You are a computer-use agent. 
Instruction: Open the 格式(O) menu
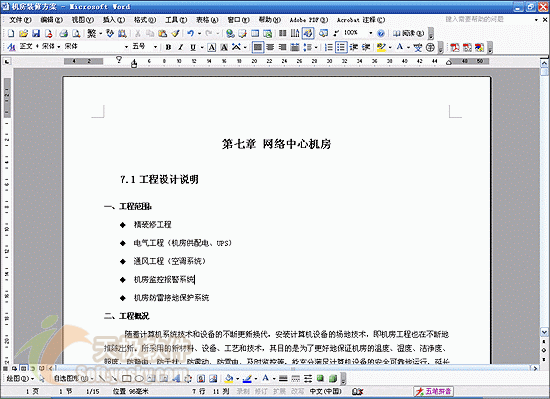[145, 20]
